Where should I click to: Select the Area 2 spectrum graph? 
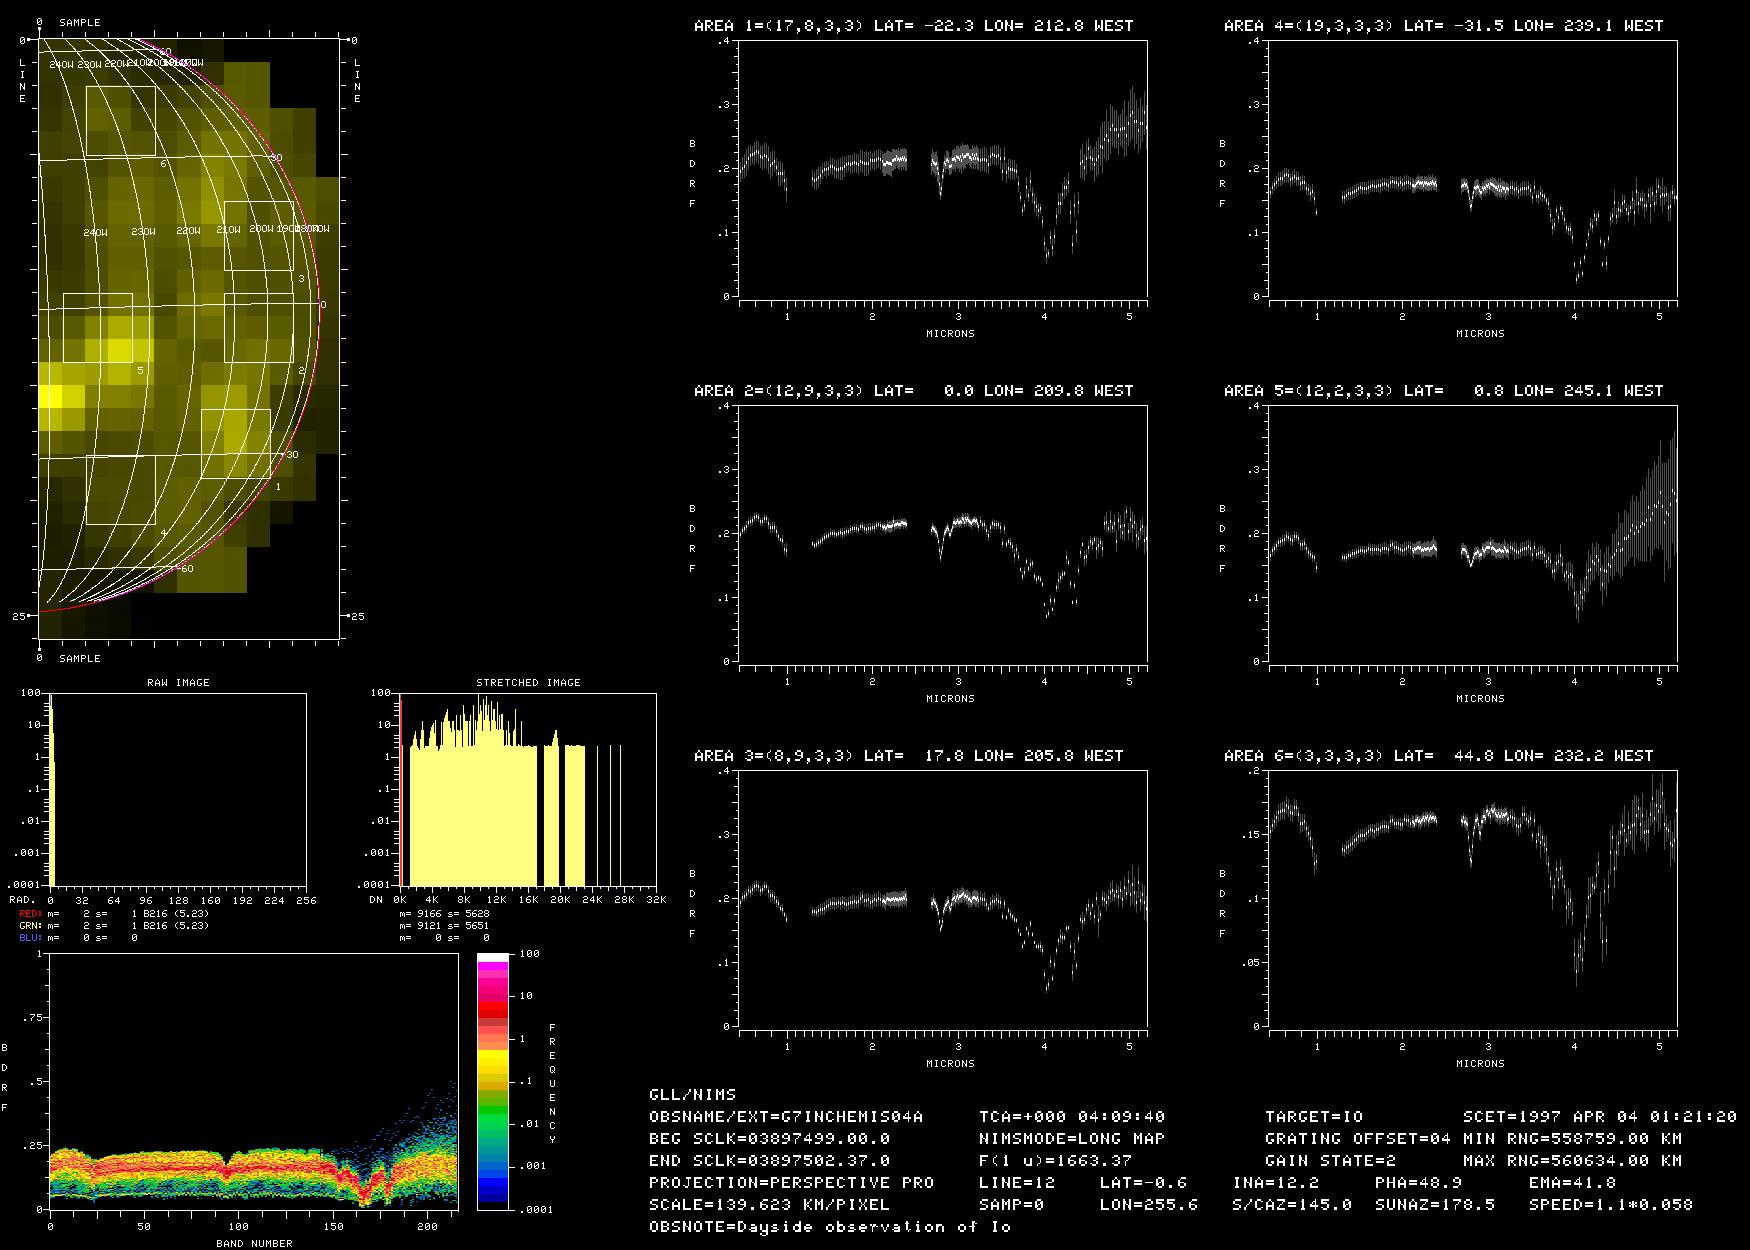(943, 535)
